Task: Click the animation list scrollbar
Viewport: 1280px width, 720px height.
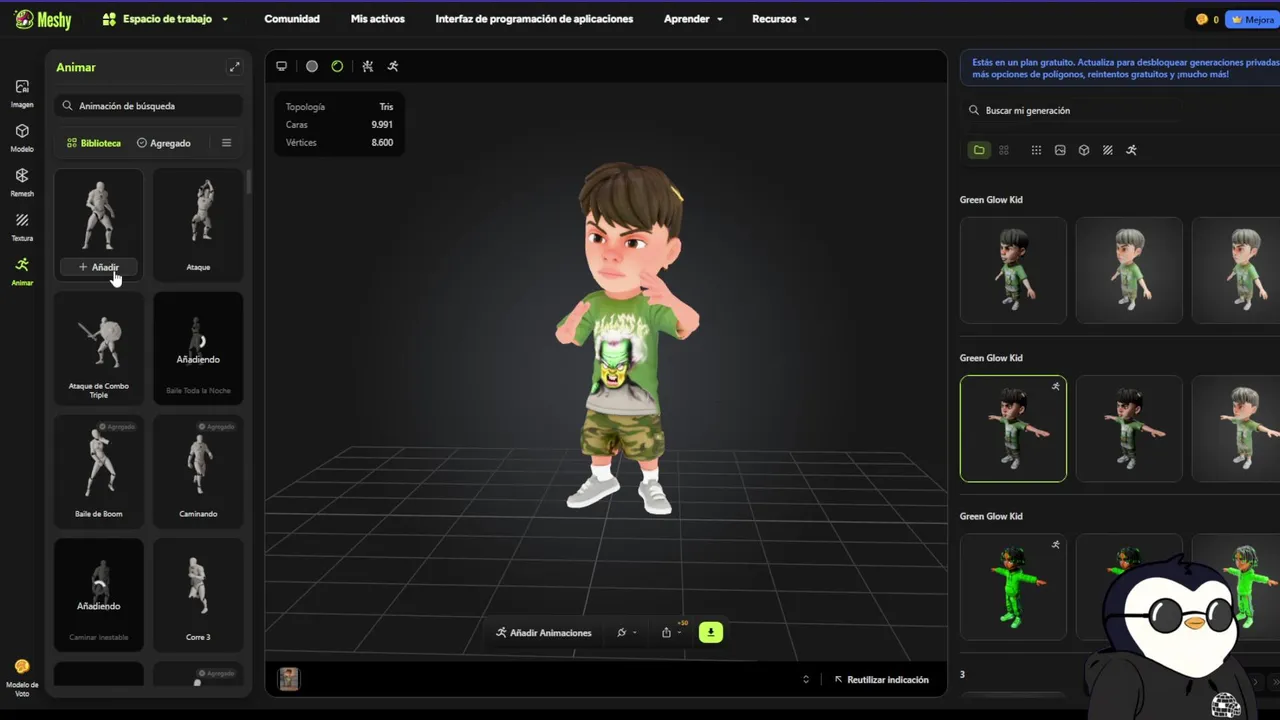Action: coord(249,183)
